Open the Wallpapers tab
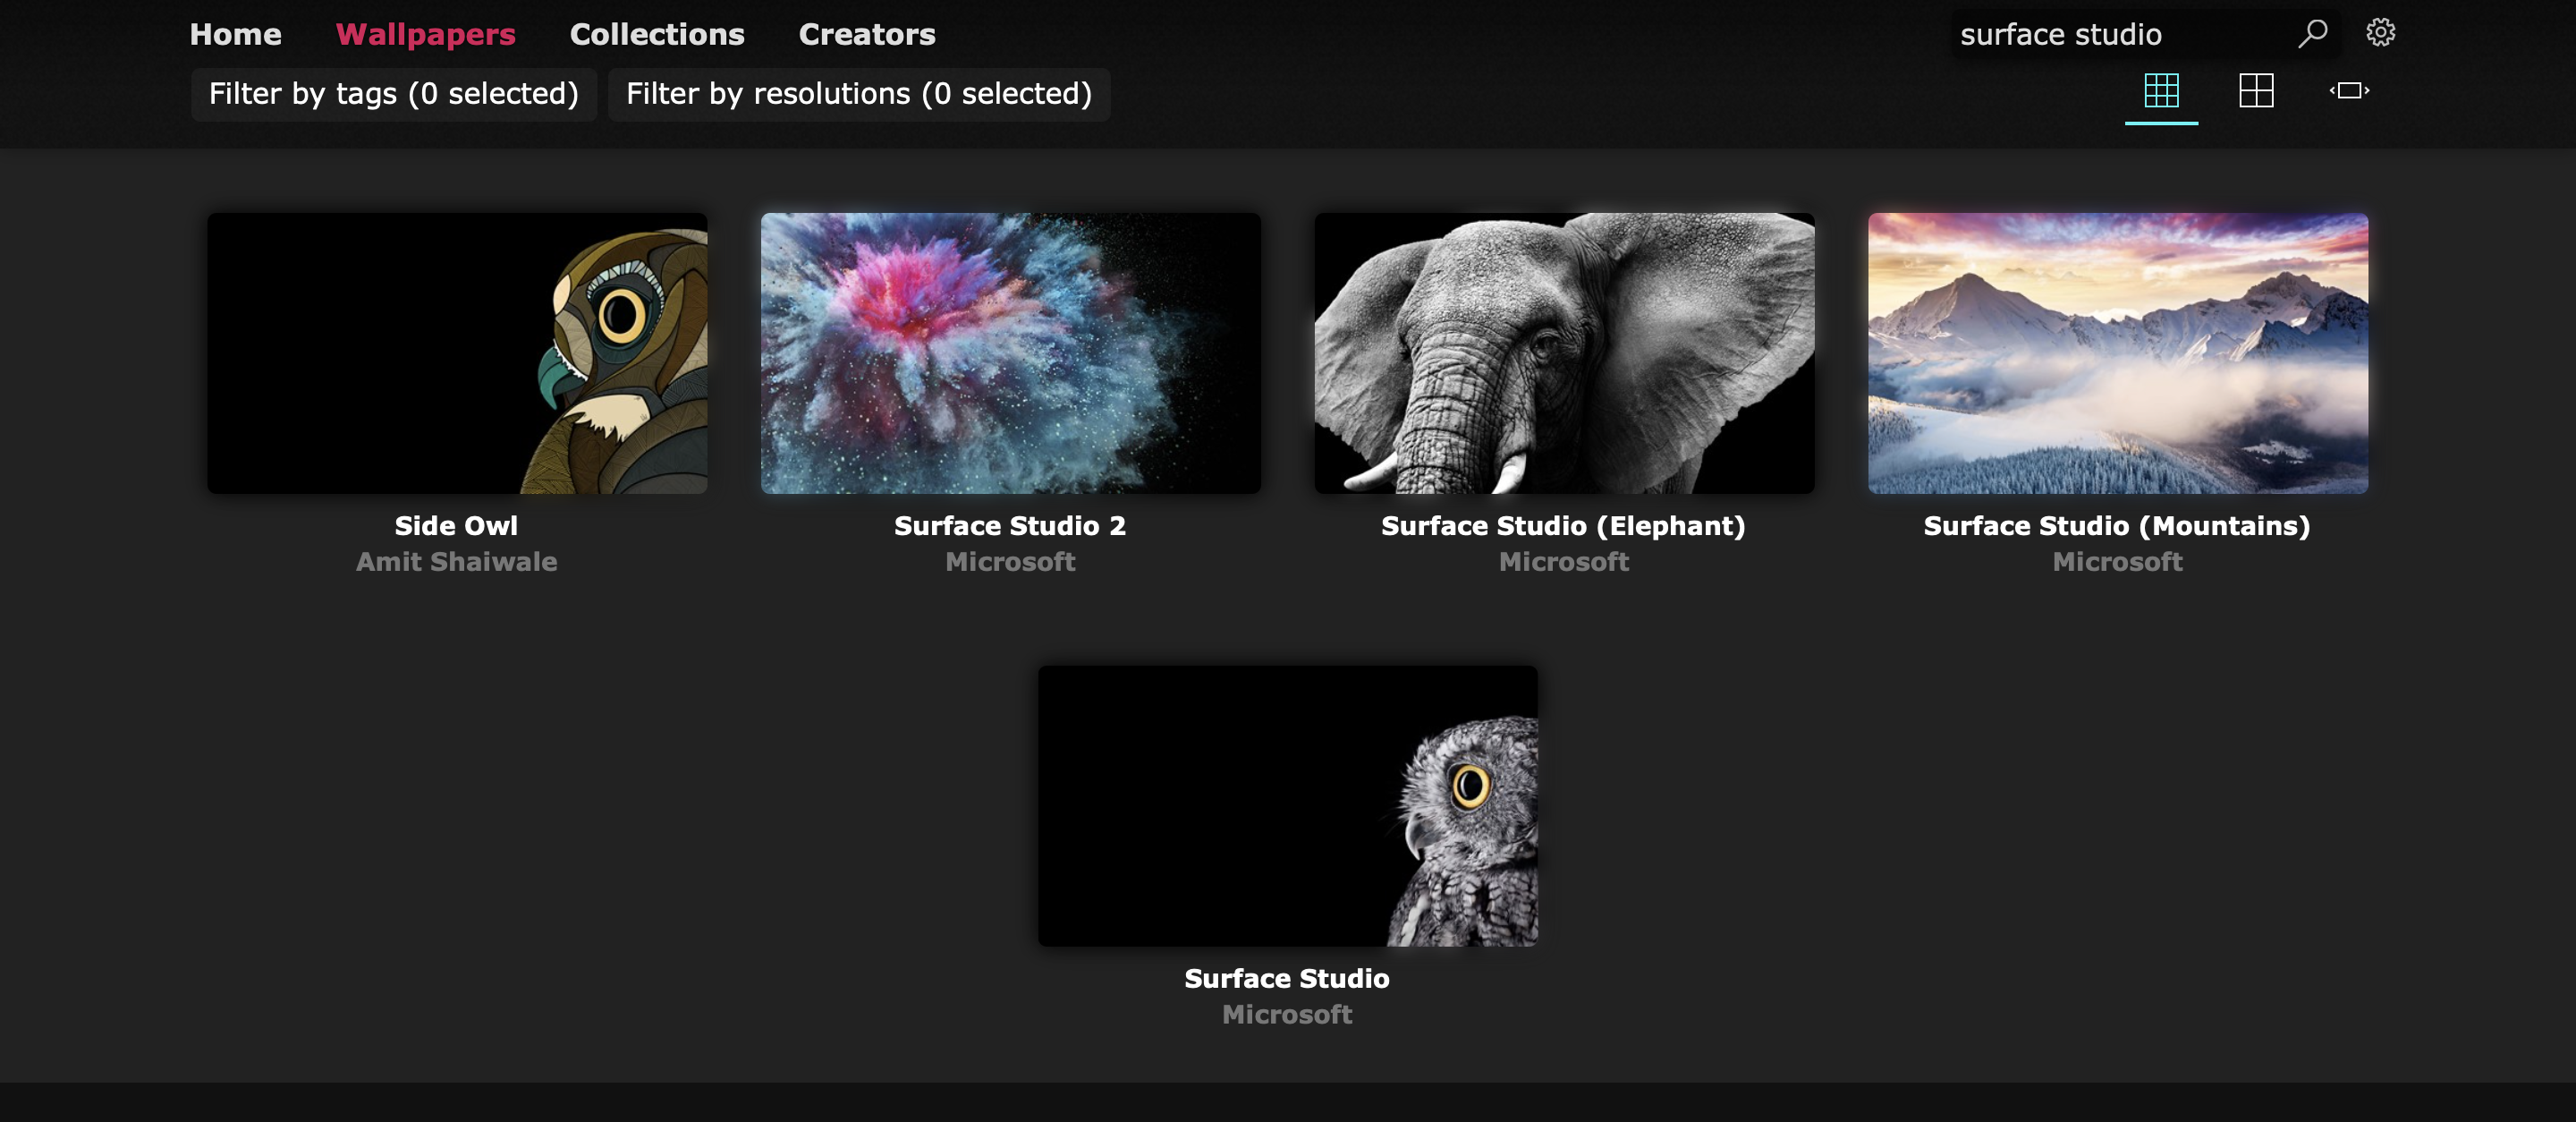The height and width of the screenshot is (1122, 2576). 426,34
